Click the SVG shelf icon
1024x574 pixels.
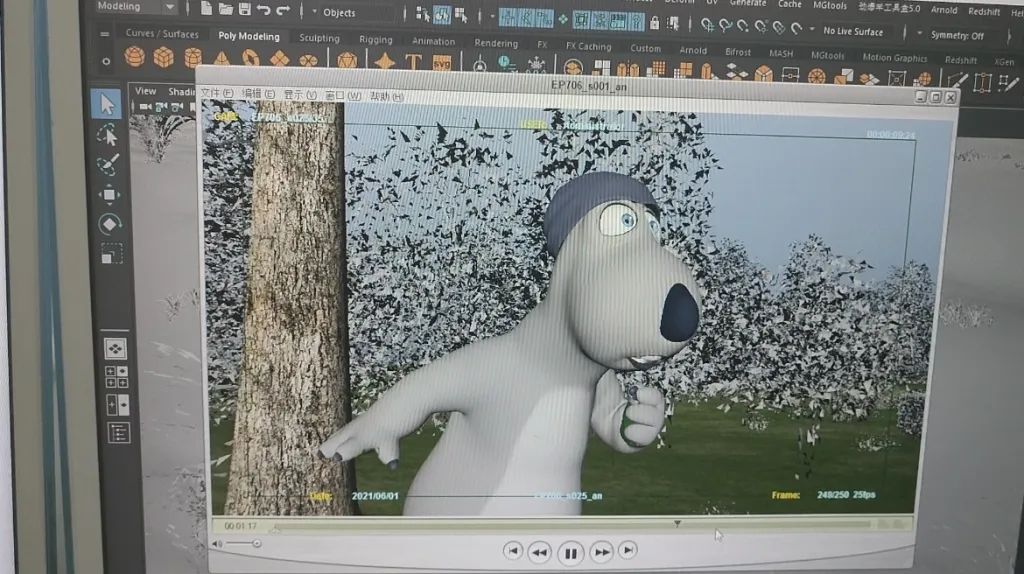coord(441,63)
